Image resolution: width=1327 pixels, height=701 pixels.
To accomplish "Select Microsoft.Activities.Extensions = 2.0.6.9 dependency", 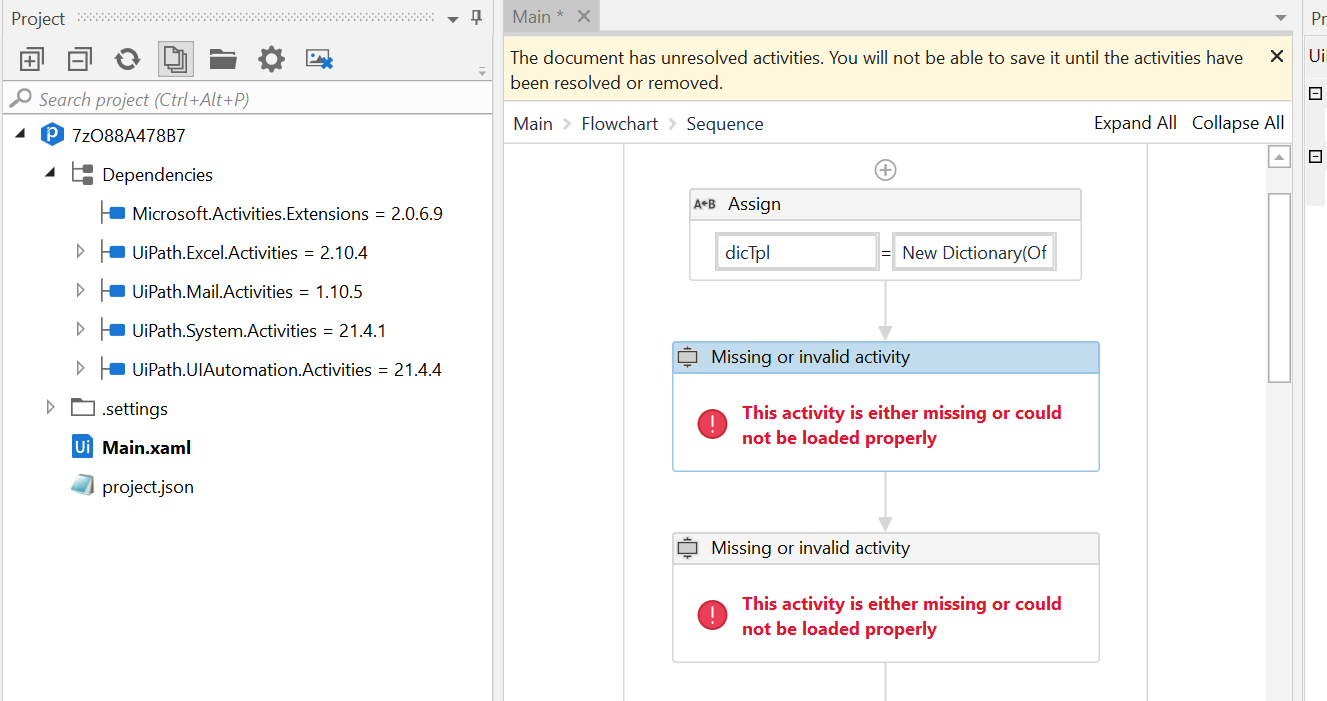I will tap(287, 213).
